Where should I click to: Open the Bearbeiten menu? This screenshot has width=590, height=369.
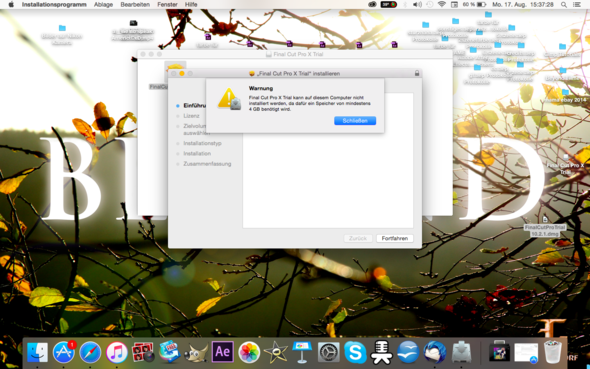click(x=135, y=5)
